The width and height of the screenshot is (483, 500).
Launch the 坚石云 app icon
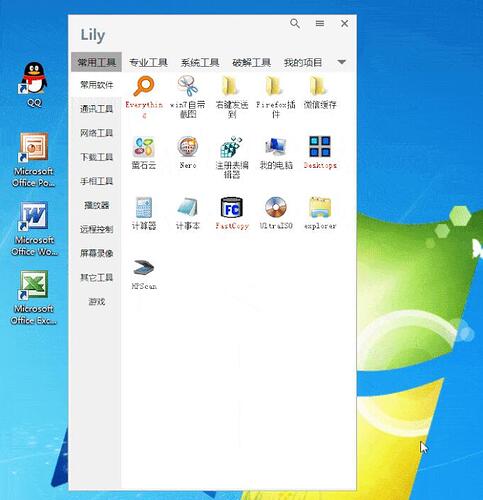coord(144,147)
